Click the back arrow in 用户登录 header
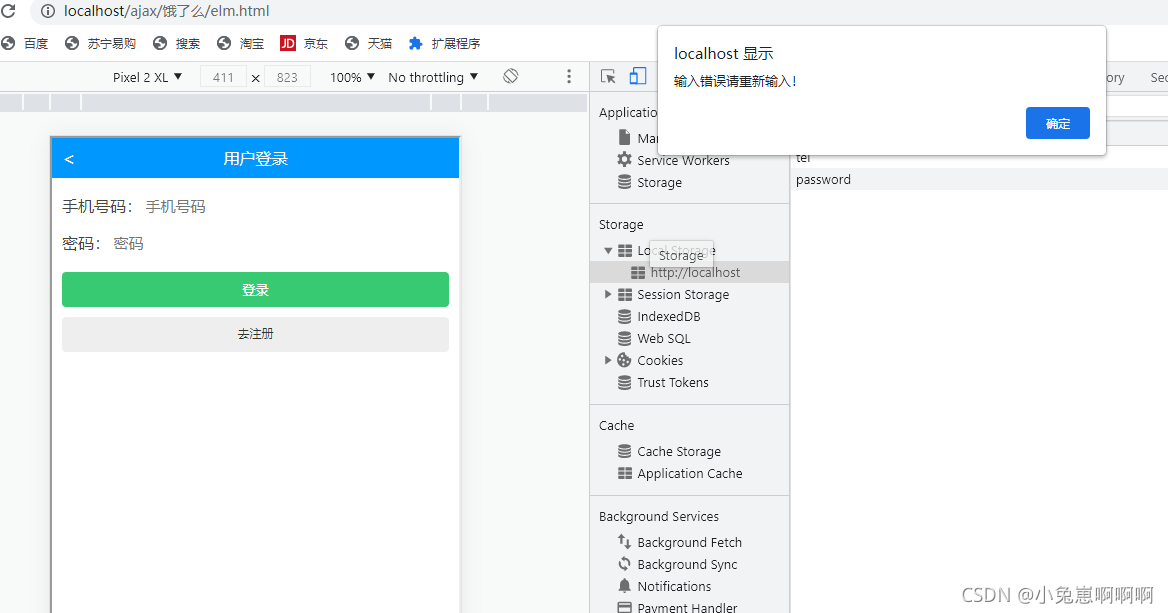This screenshot has height=613, width=1168. coord(69,159)
